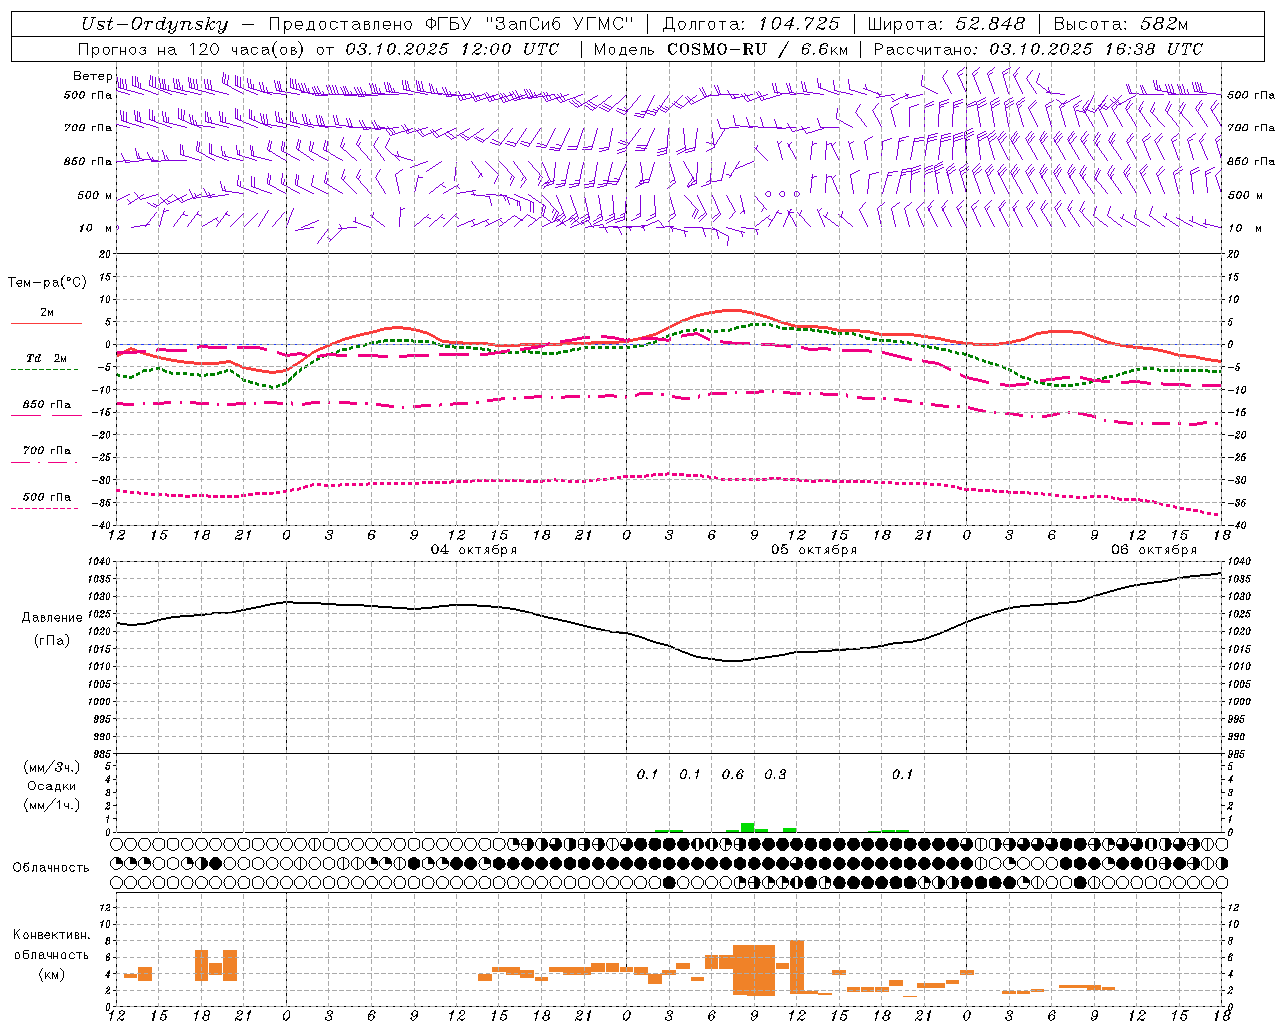Click the computed time 03.10.2025 16:38 UTC

click(1096, 48)
